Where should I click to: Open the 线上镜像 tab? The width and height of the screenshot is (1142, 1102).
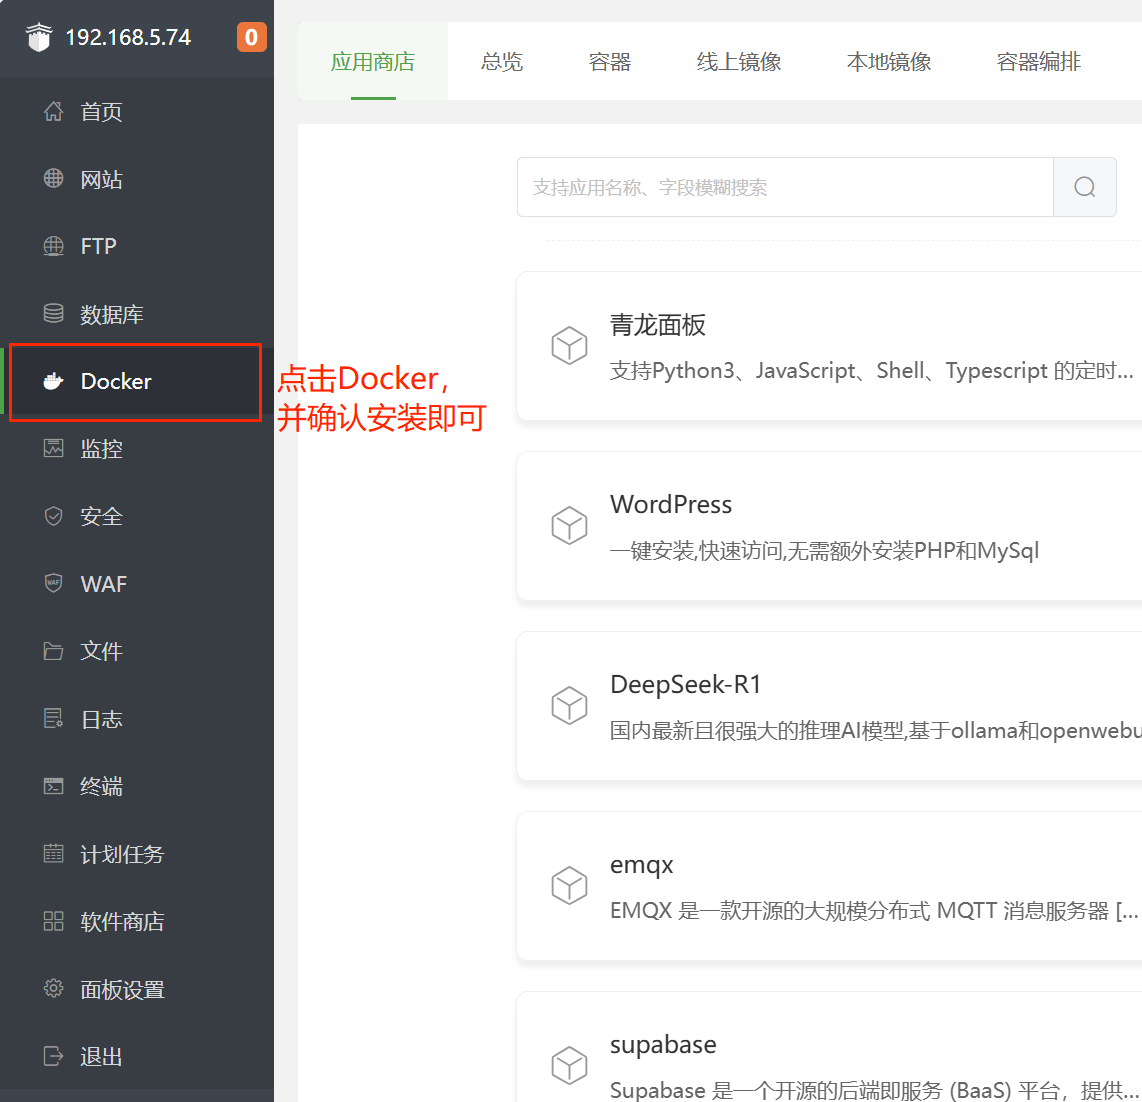(x=739, y=61)
